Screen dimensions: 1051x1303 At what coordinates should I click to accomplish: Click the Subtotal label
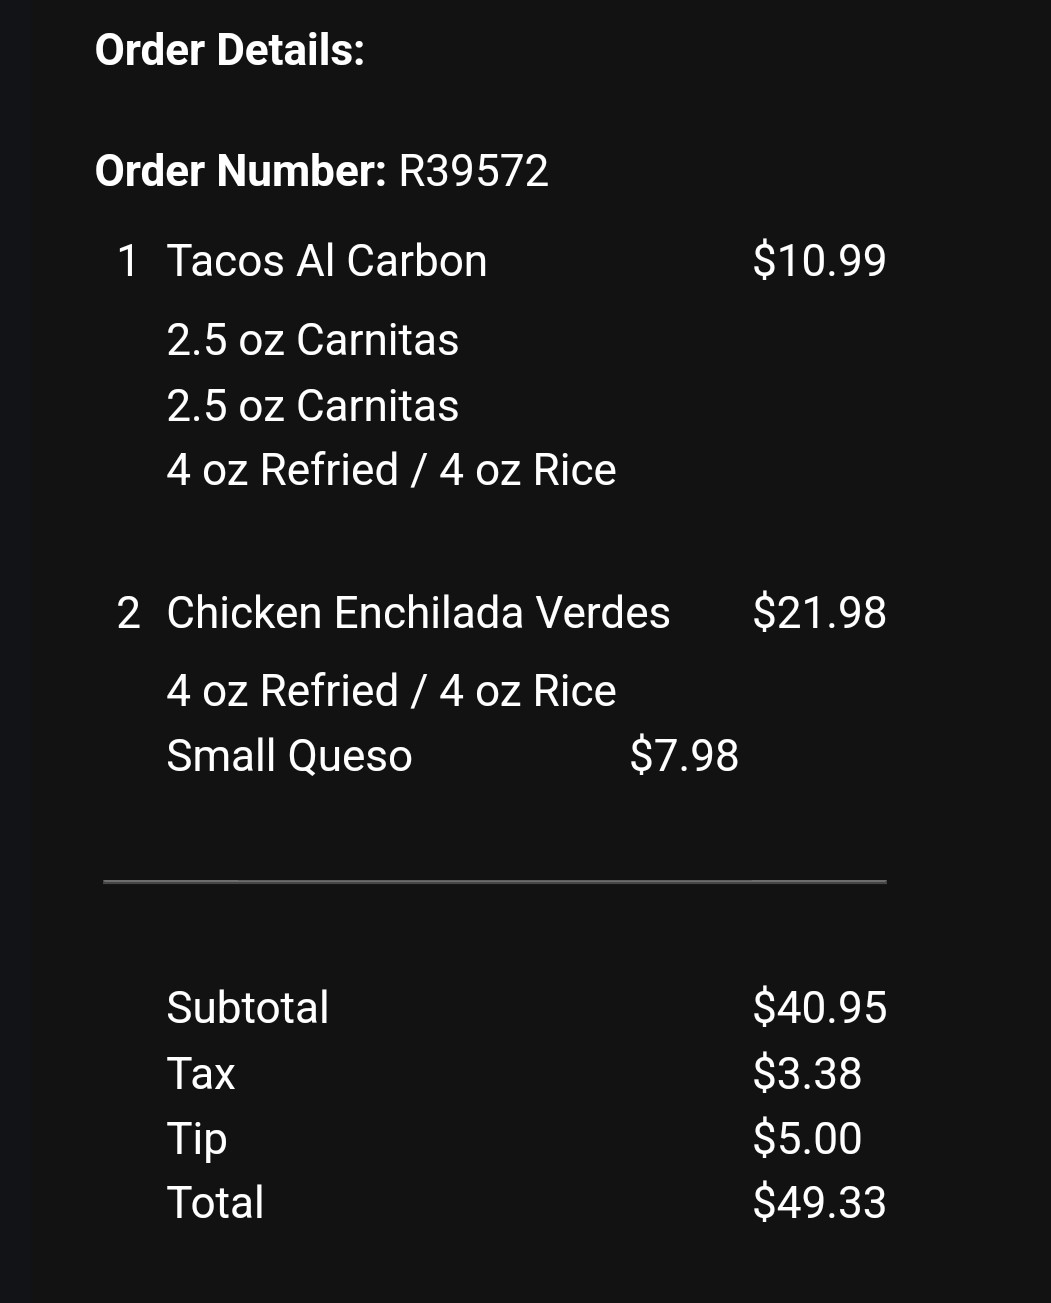coord(247,1008)
